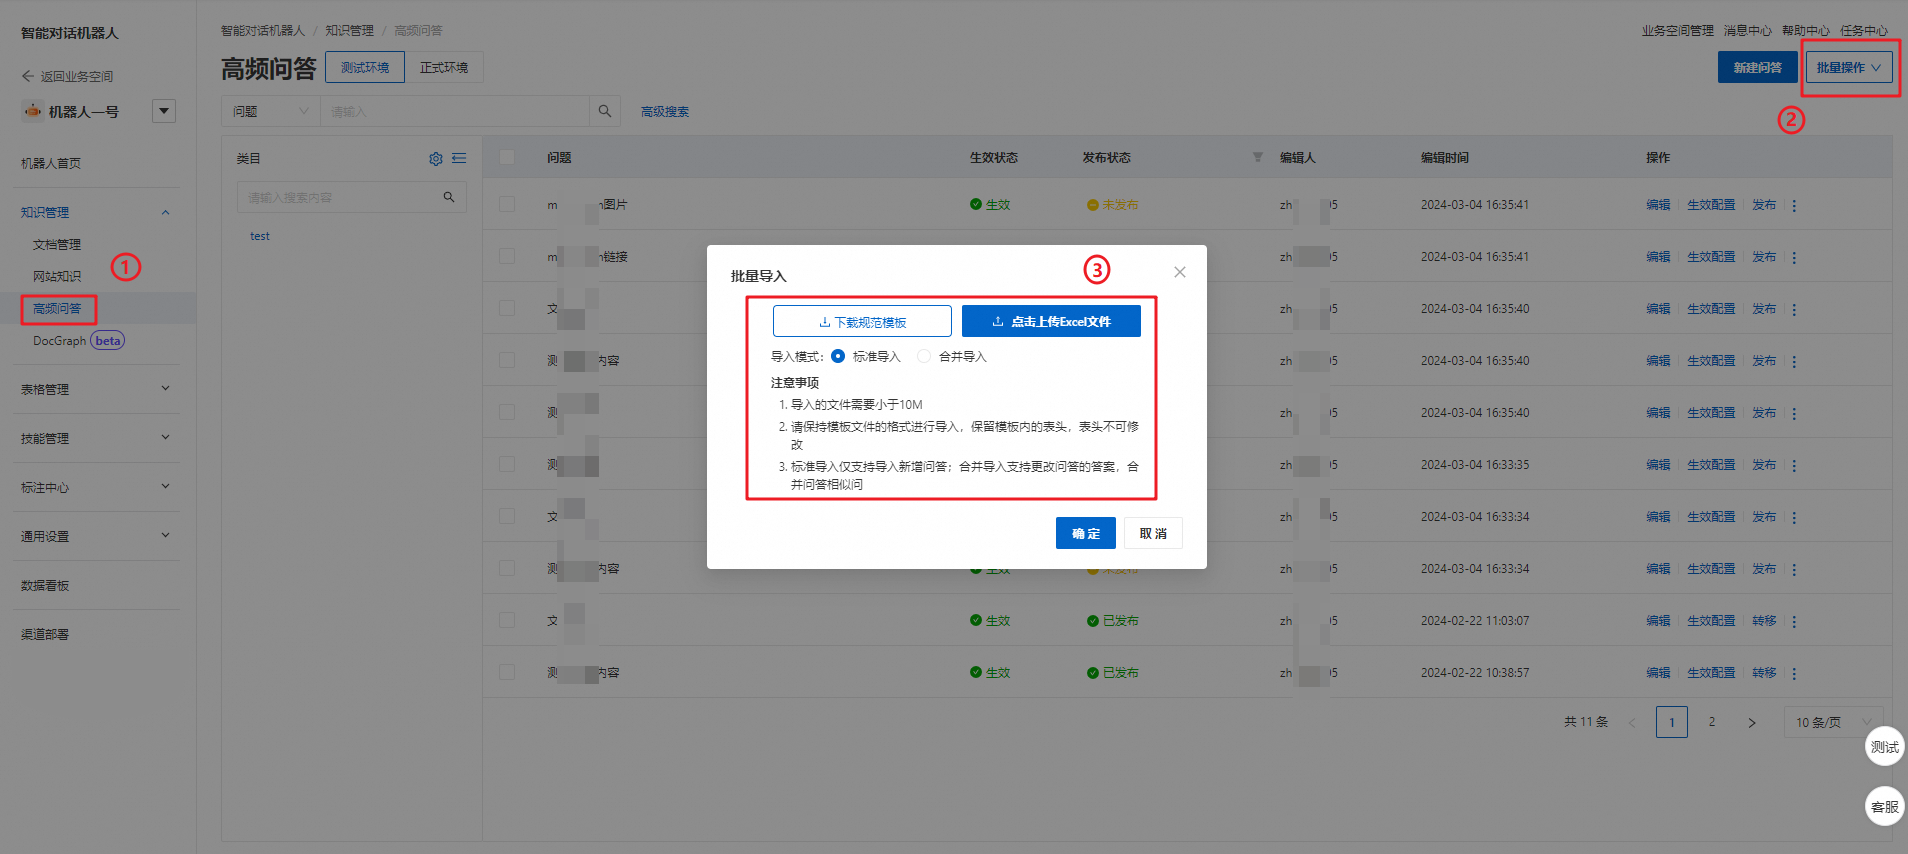Click filter icon in 发布状态 column header
This screenshot has height=854, width=1908.
1258,157
